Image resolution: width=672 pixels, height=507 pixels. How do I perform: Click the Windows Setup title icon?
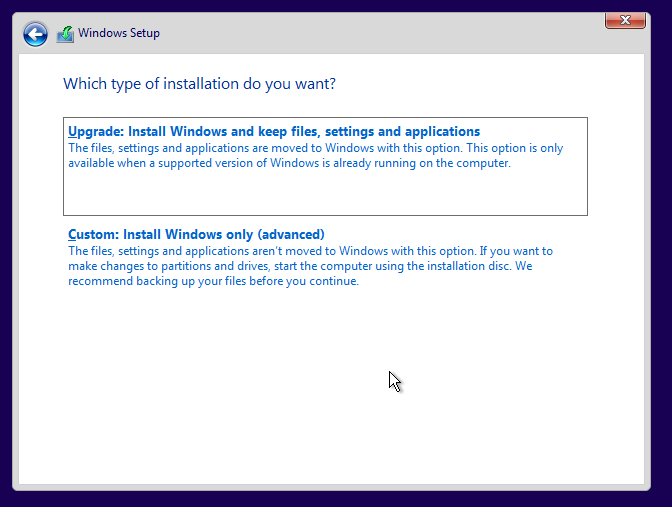click(65, 34)
